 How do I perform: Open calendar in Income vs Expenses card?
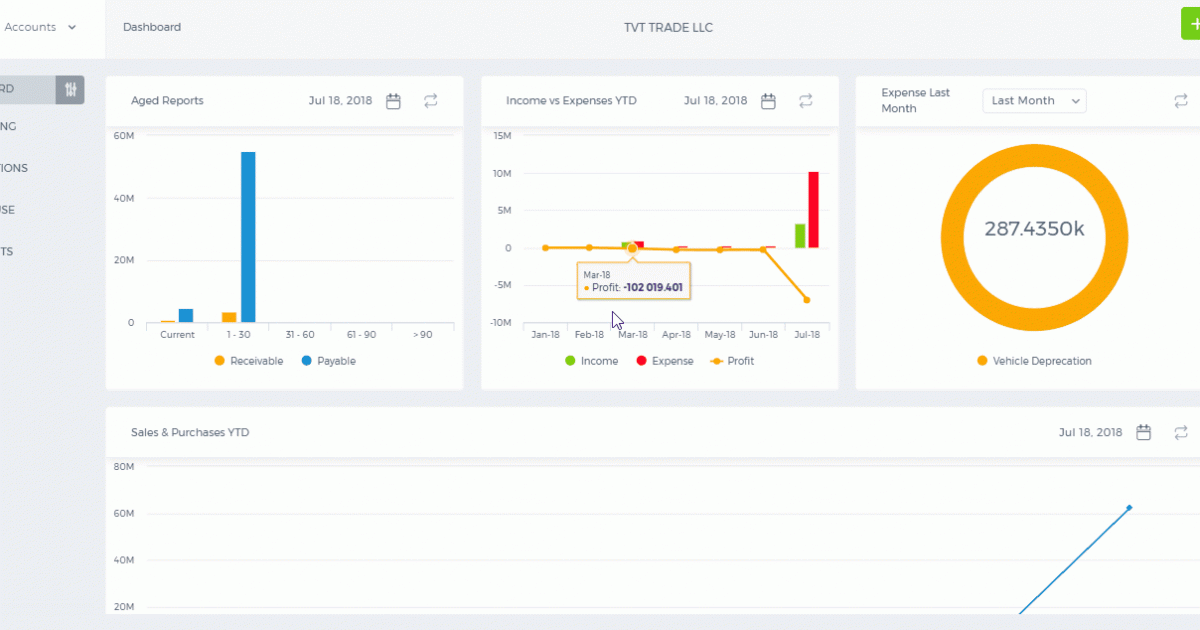point(769,101)
